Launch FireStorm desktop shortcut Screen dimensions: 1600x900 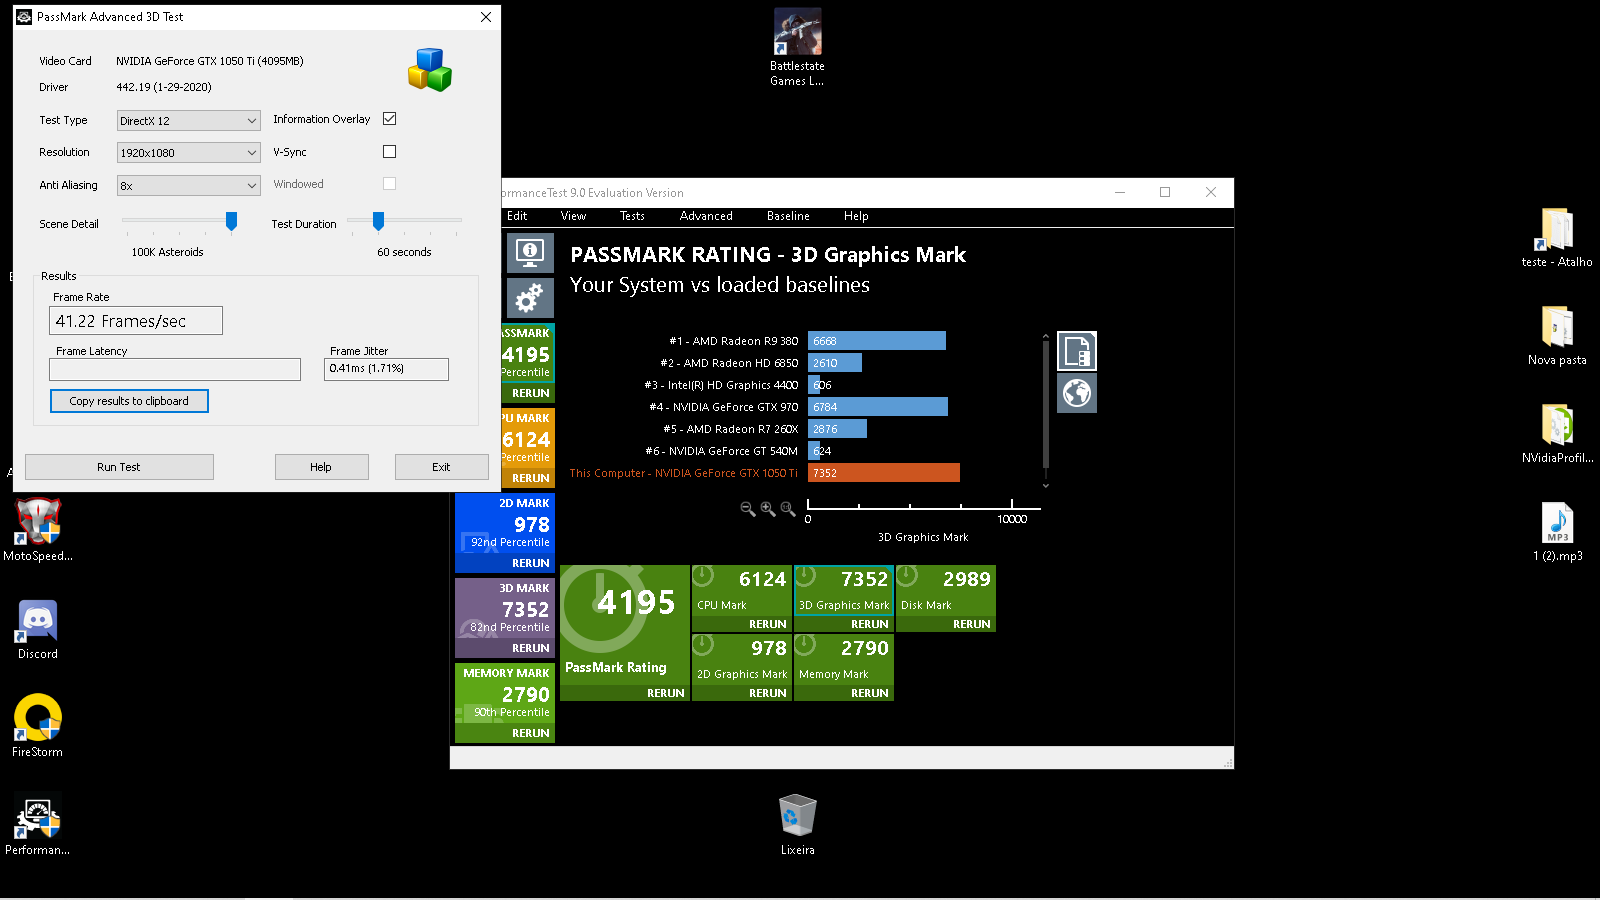click(38, 726)
